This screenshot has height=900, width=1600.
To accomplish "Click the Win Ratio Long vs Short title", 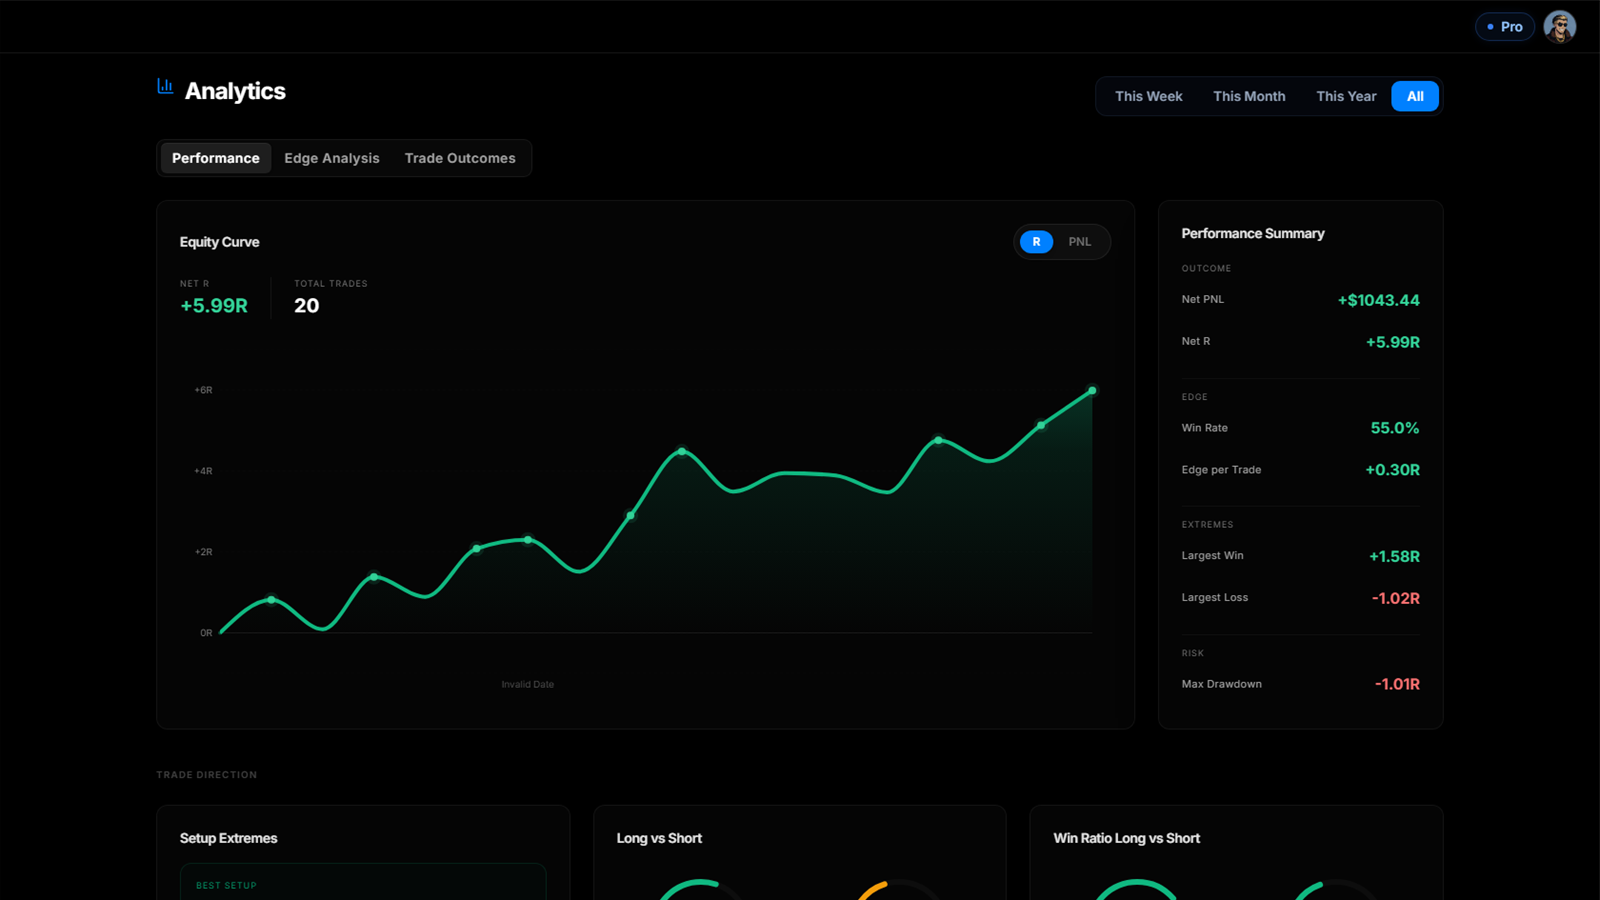I will (1127, 838).
